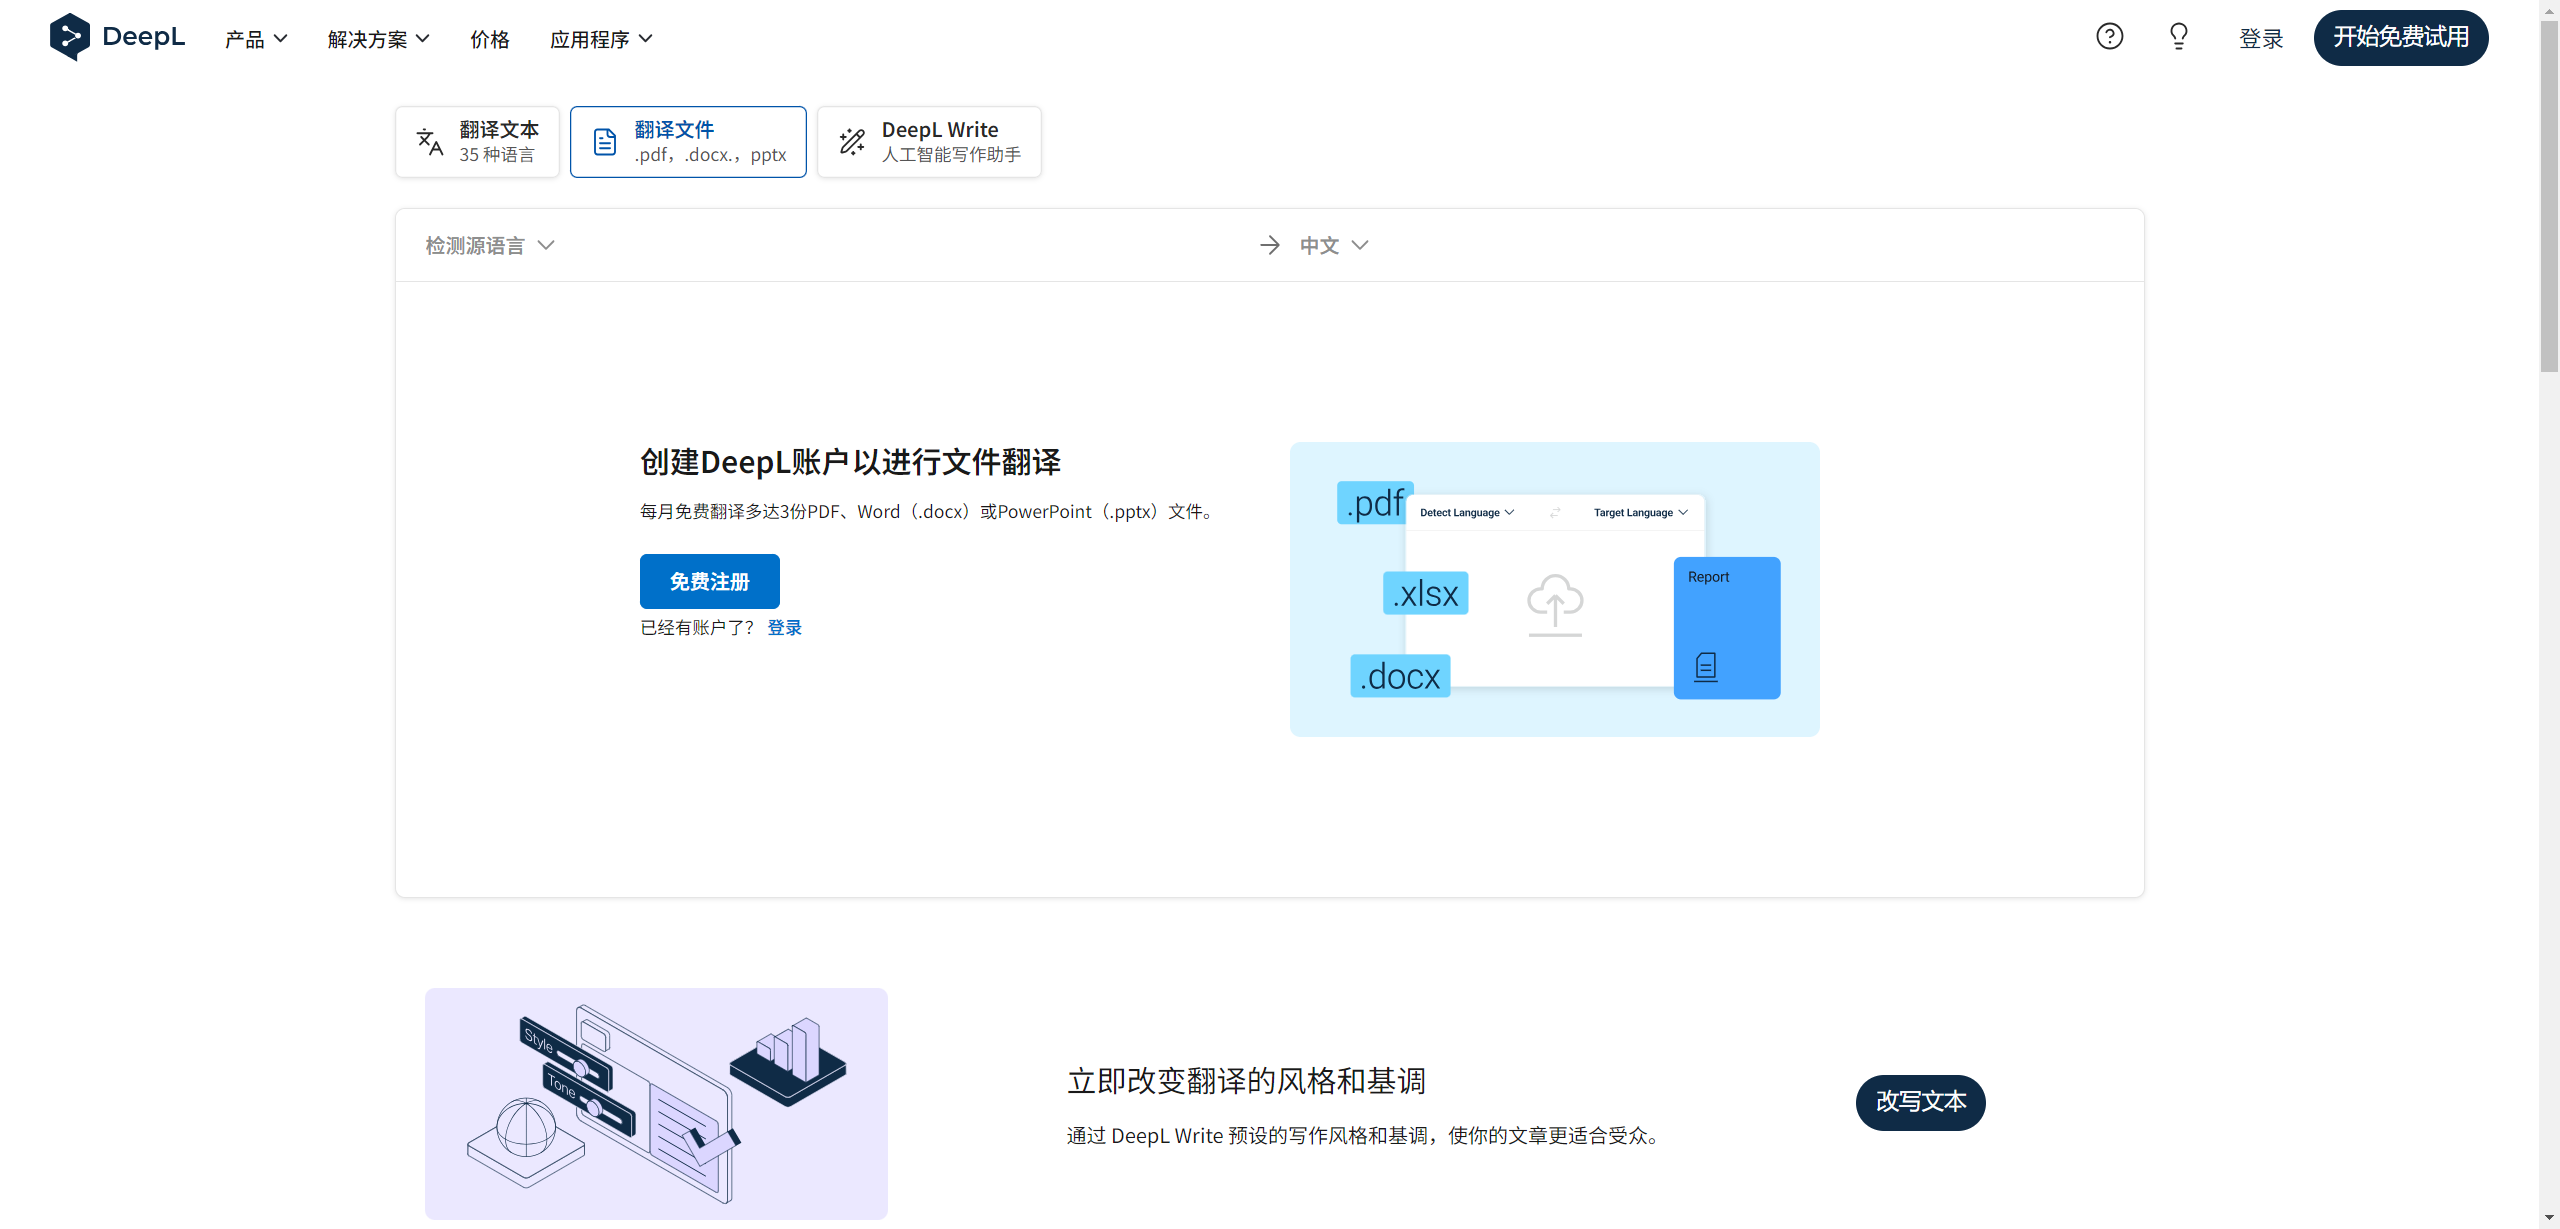The height and width of the screenshot is (1229, 2560).
Task: Select the 翻译文件 tab
Action: [x=688, y=142]
